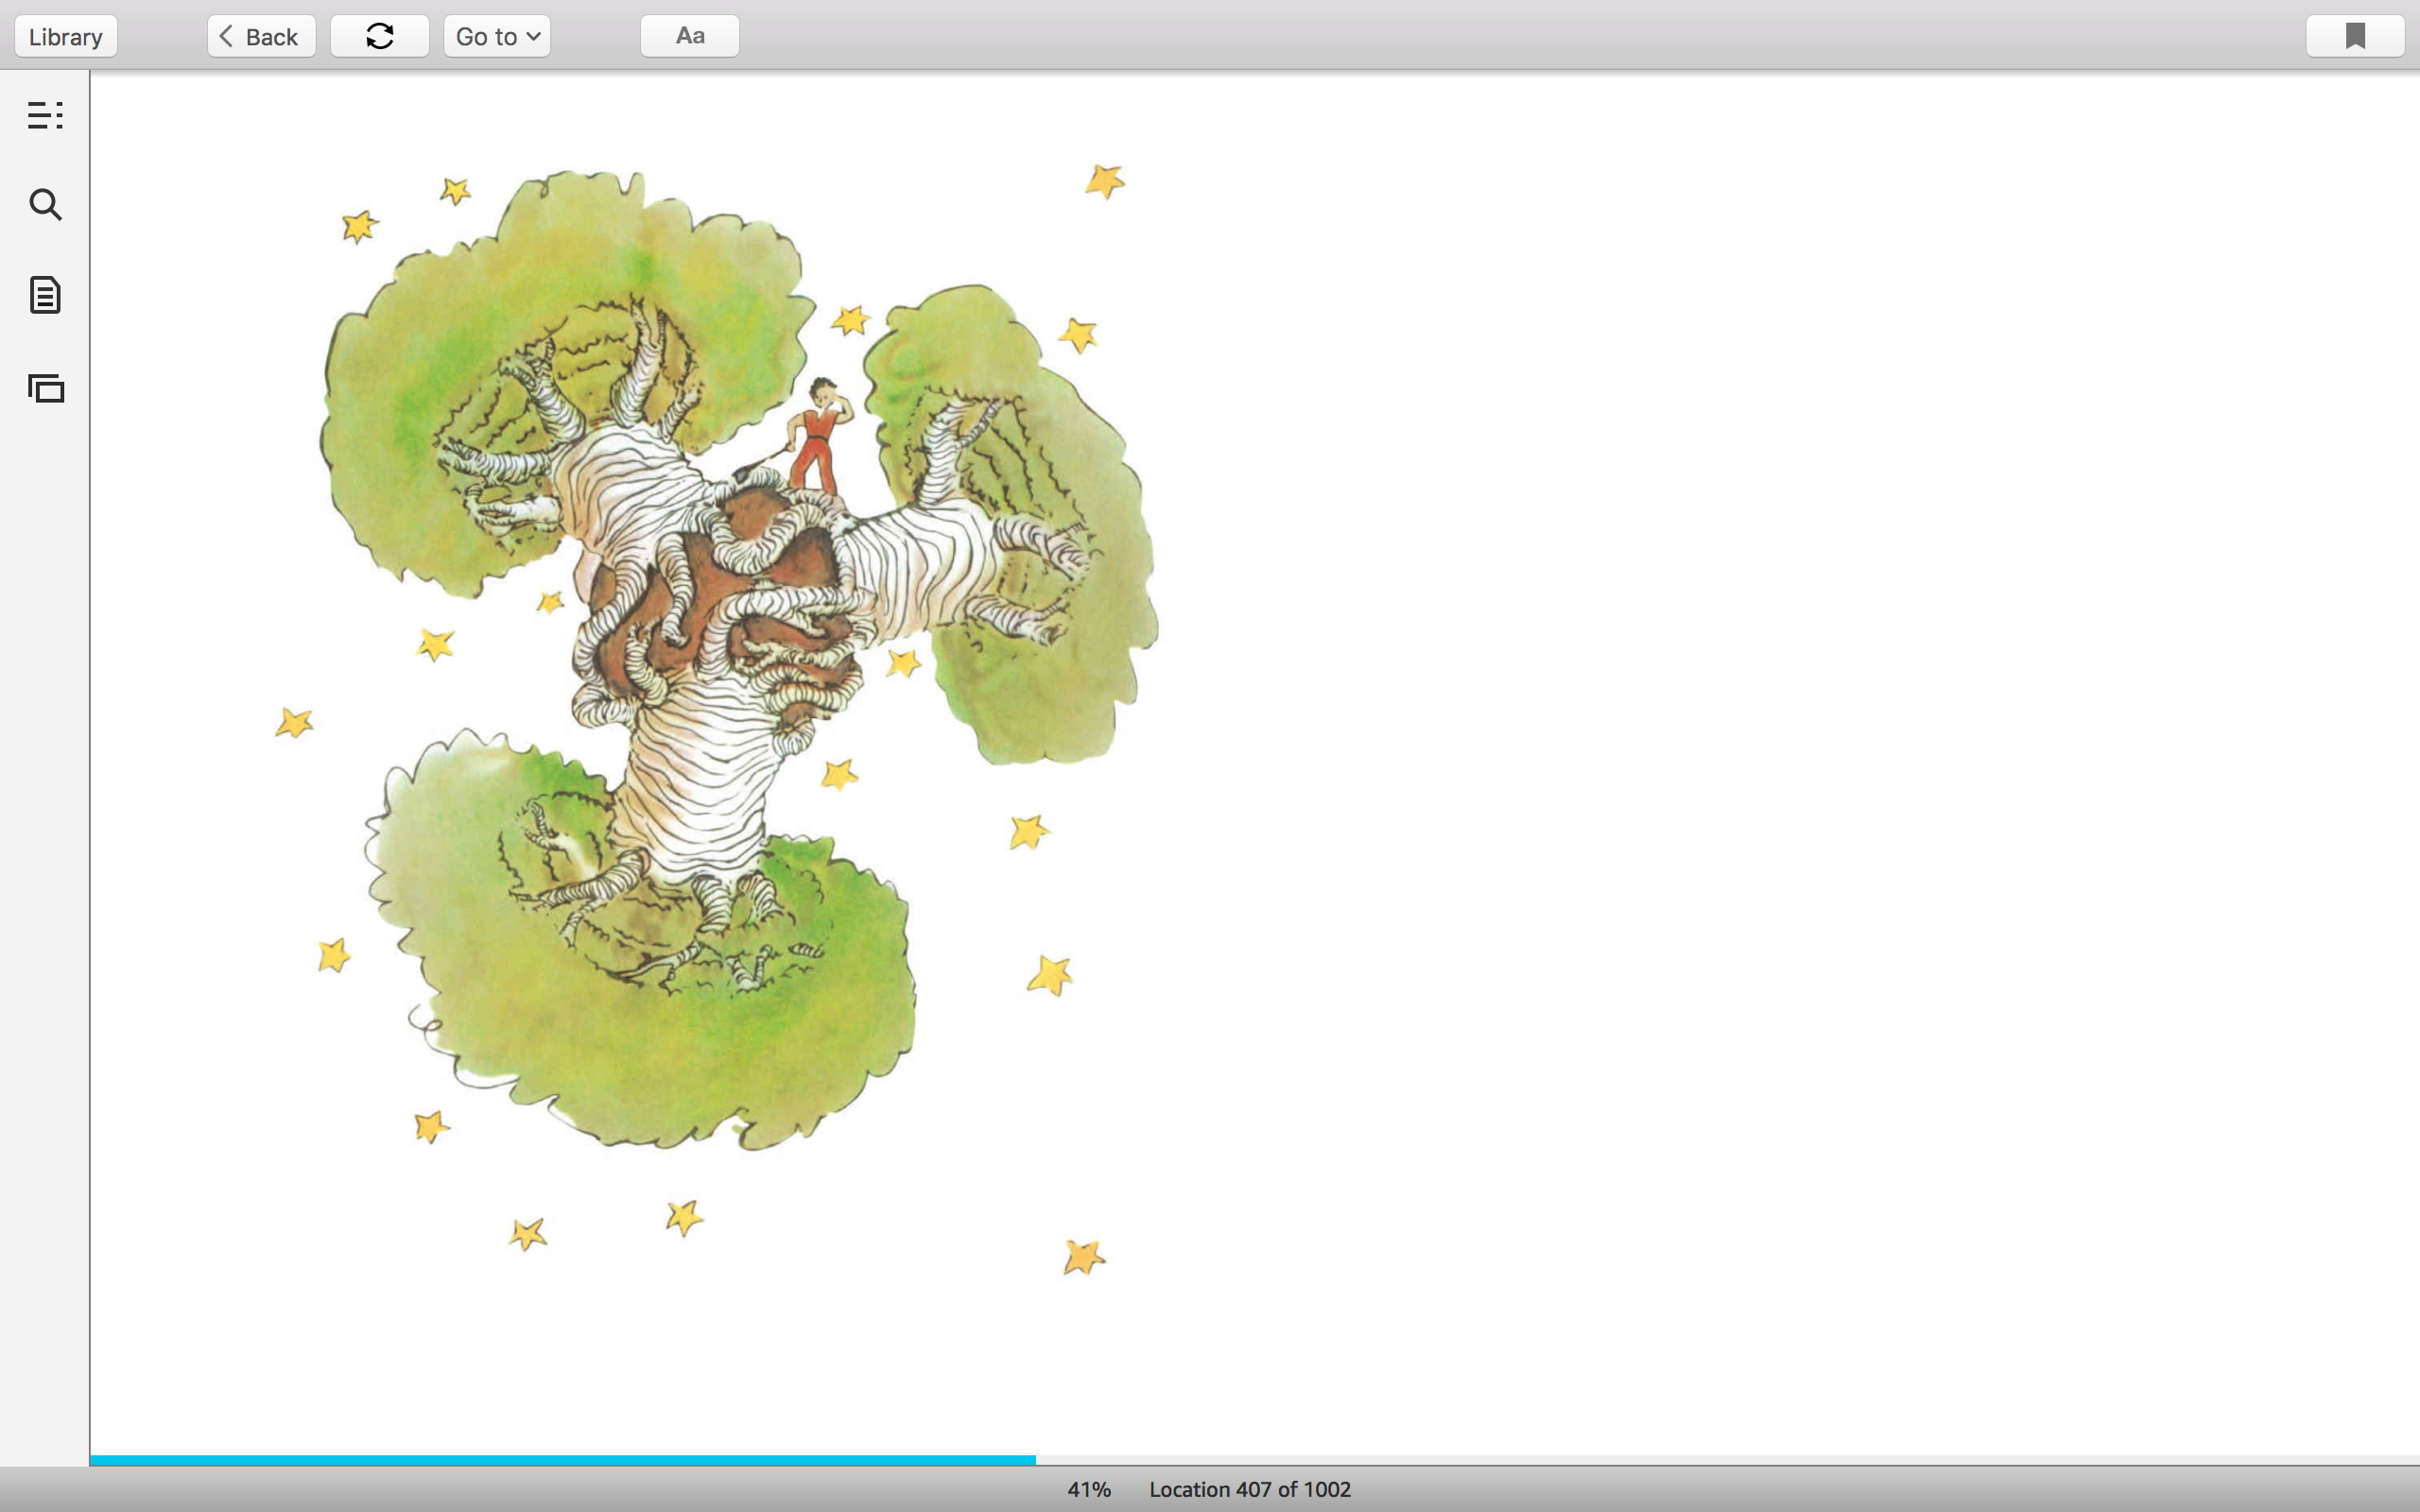
Task: Click the magnifying glass search icon
Action: 45,205
